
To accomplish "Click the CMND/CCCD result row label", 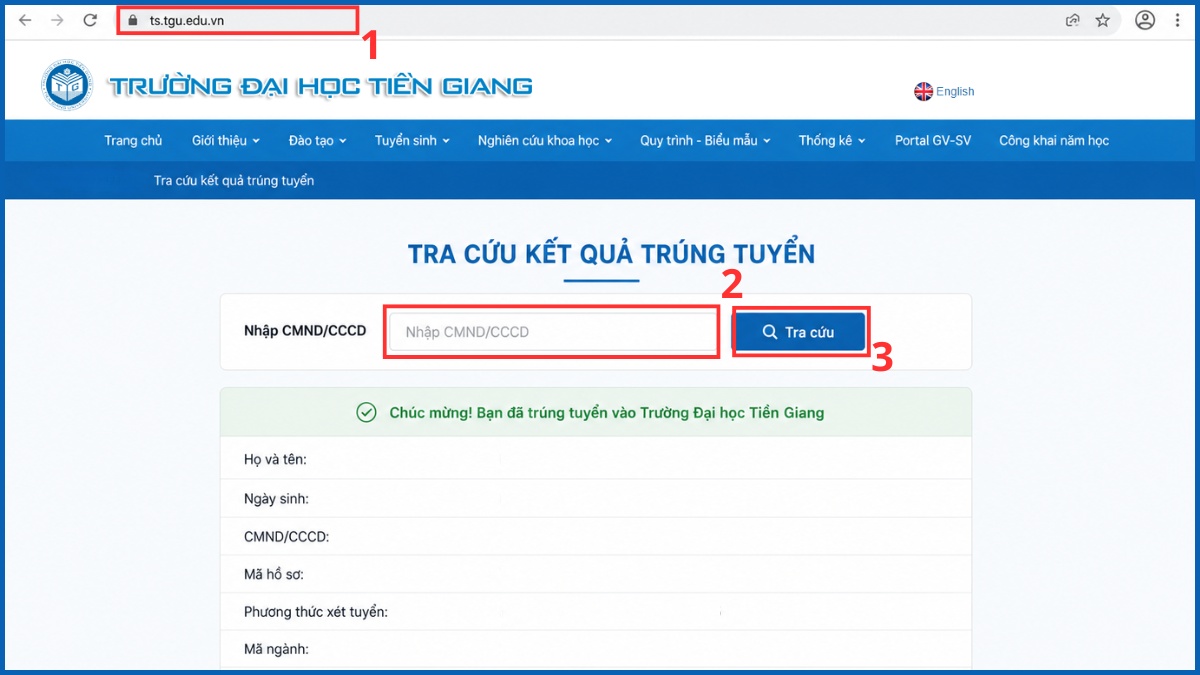I will click(286, 536).
